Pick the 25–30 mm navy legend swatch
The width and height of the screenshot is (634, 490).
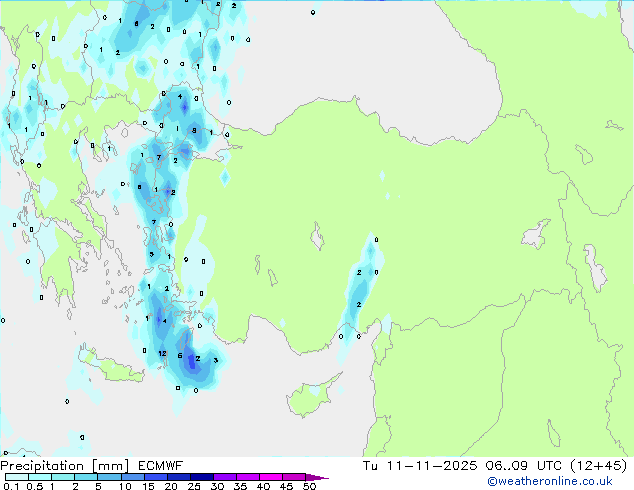click(x=202, y=477)
